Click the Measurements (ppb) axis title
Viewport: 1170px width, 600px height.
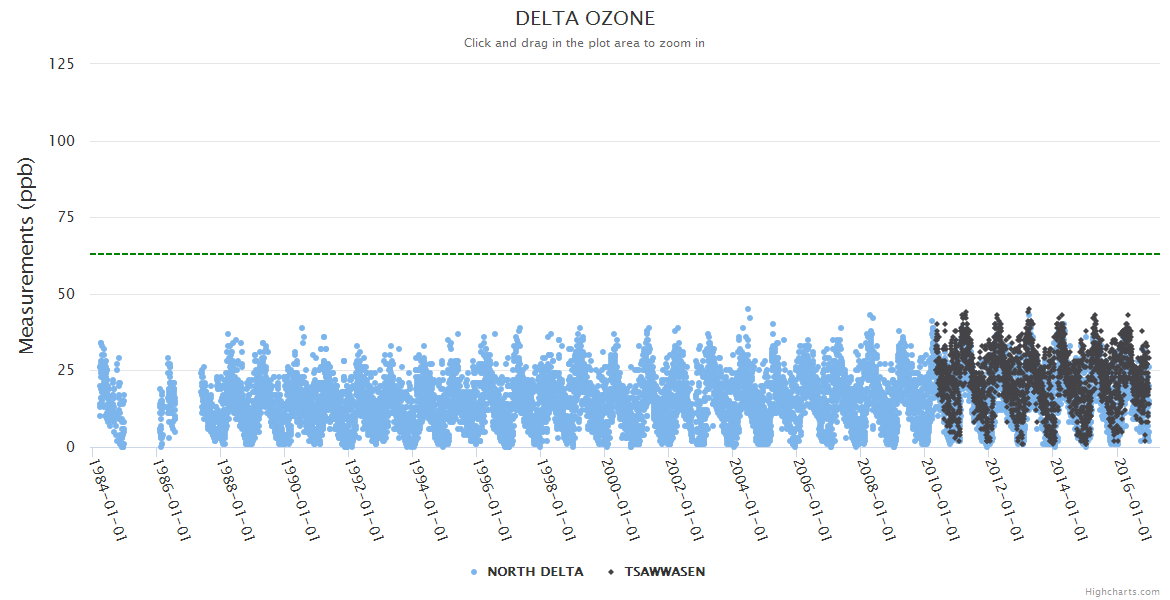(27, 256)
